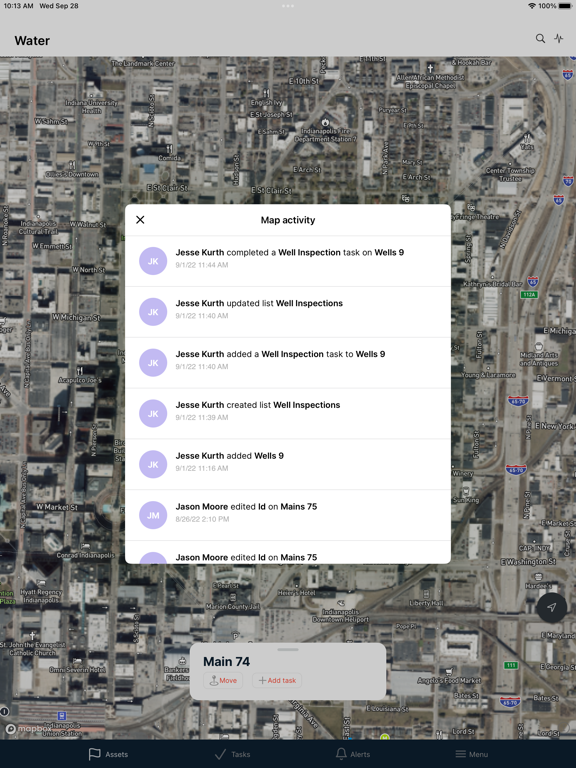Tap the Wi-Fi status icon

point(532,6)
